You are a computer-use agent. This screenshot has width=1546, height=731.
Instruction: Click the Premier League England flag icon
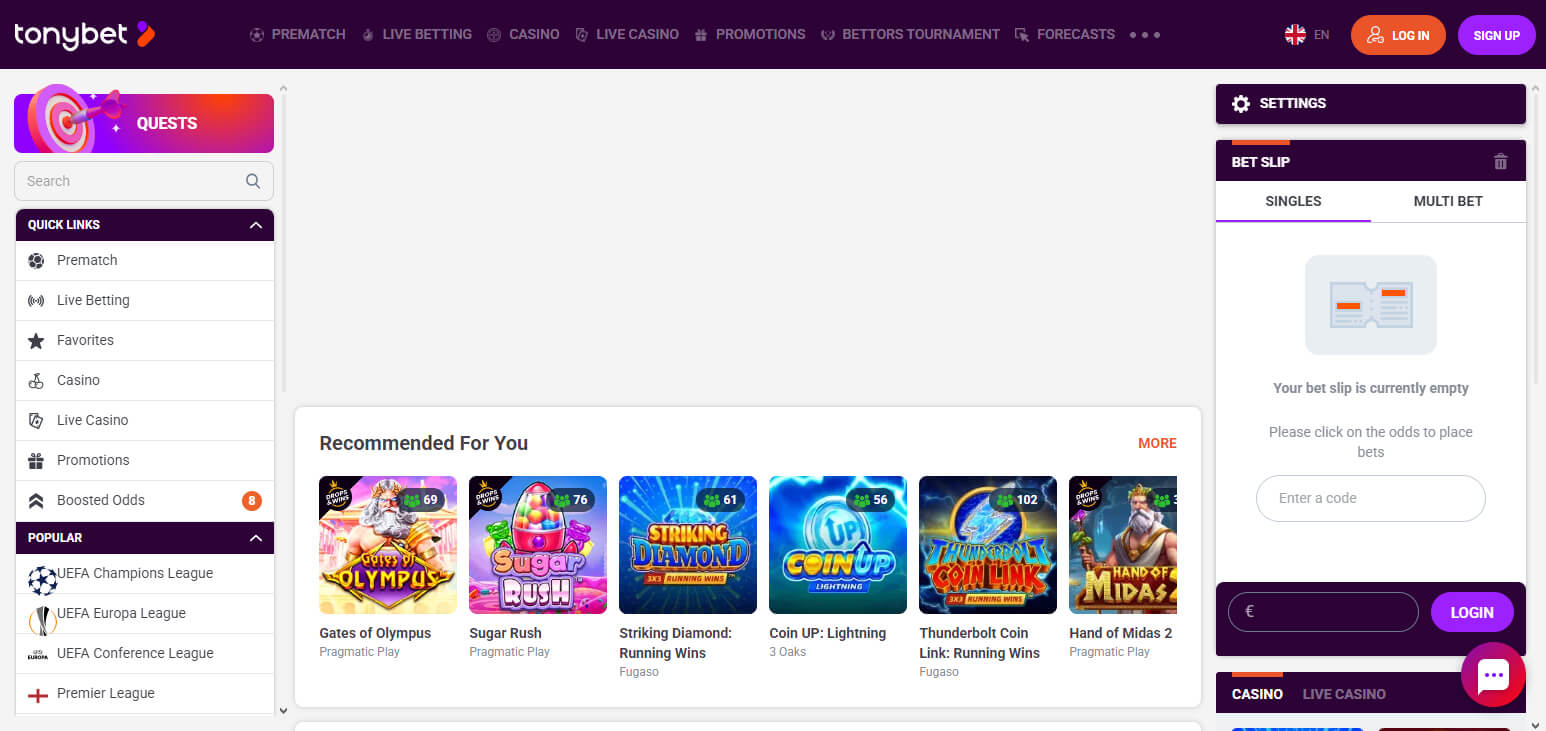pos(38,695)
